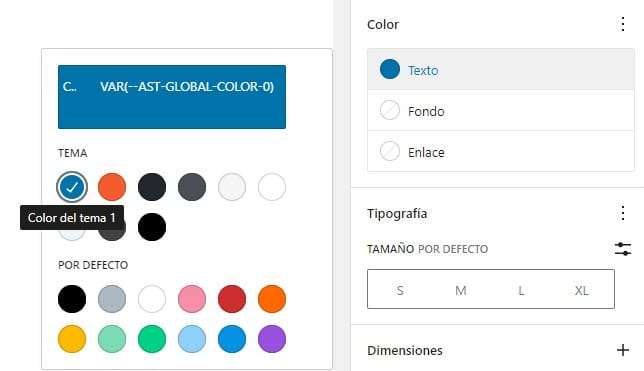Choose font size XL
This screenshot has height=371, width=644.
[582, 290]
